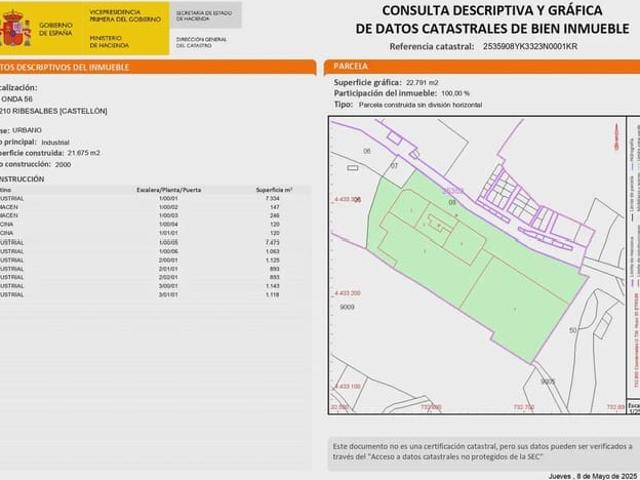Click the '2/00/01' table cell
The width and height of the screenshot is (640, 480).
pos(169,260)
